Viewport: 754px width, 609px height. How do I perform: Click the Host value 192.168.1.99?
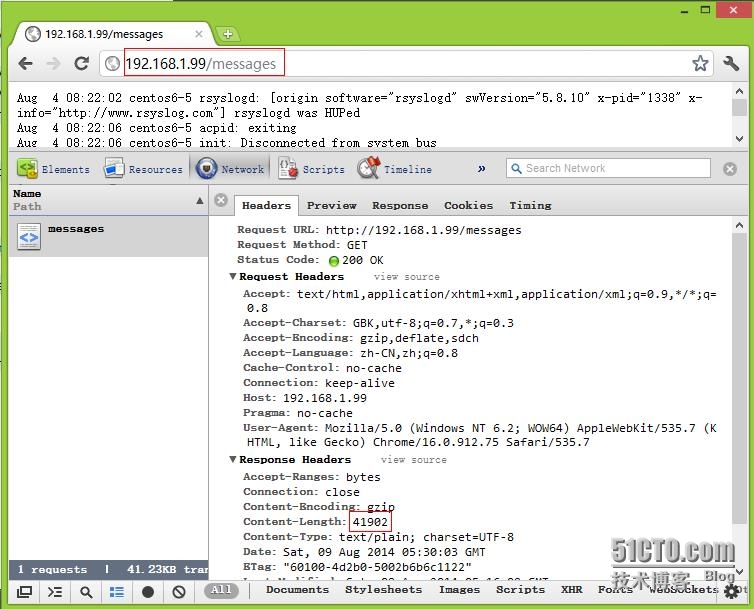pyautogui.click(x=325, y=398)
